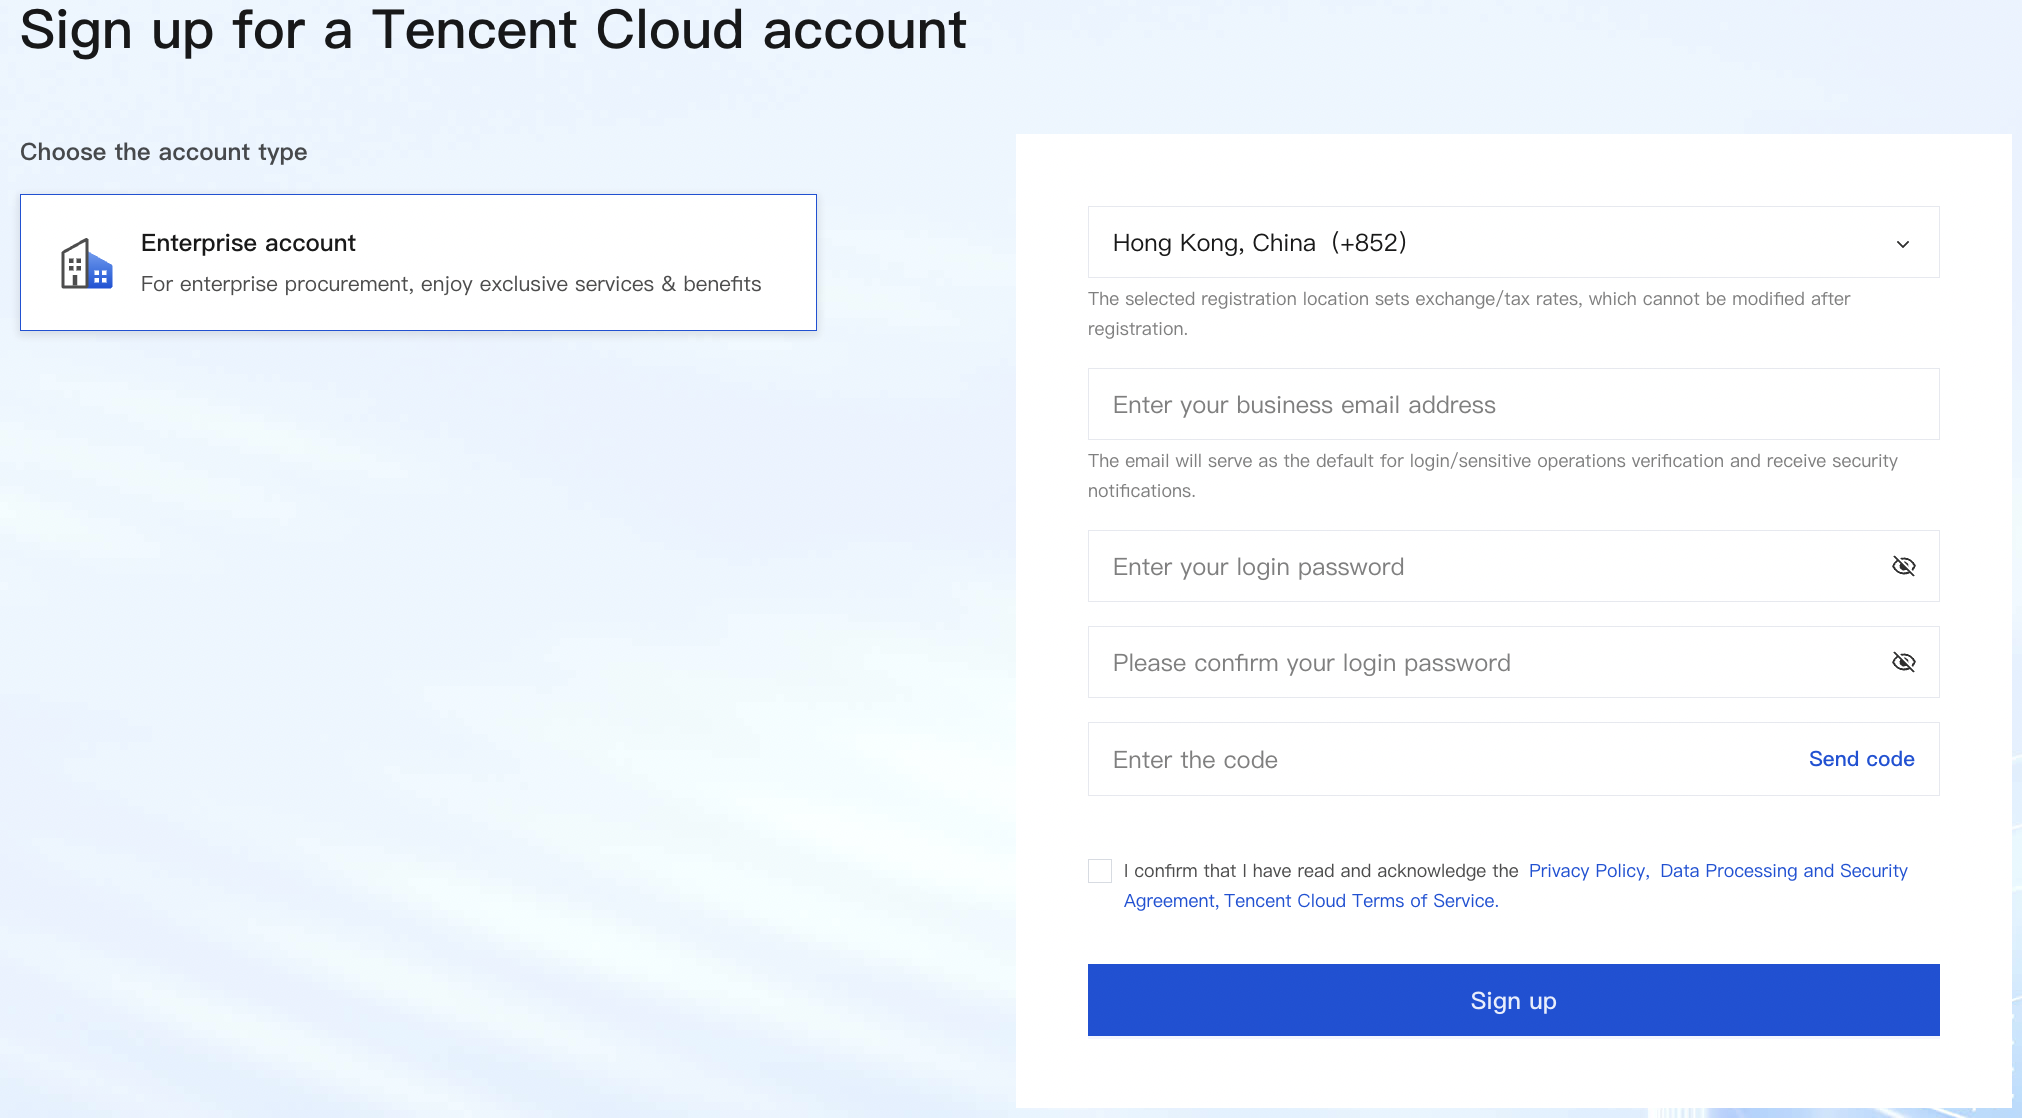The image size is (2022, 1118).
Task: Open the Privacy Policy link
Action: click(1588, 871)
